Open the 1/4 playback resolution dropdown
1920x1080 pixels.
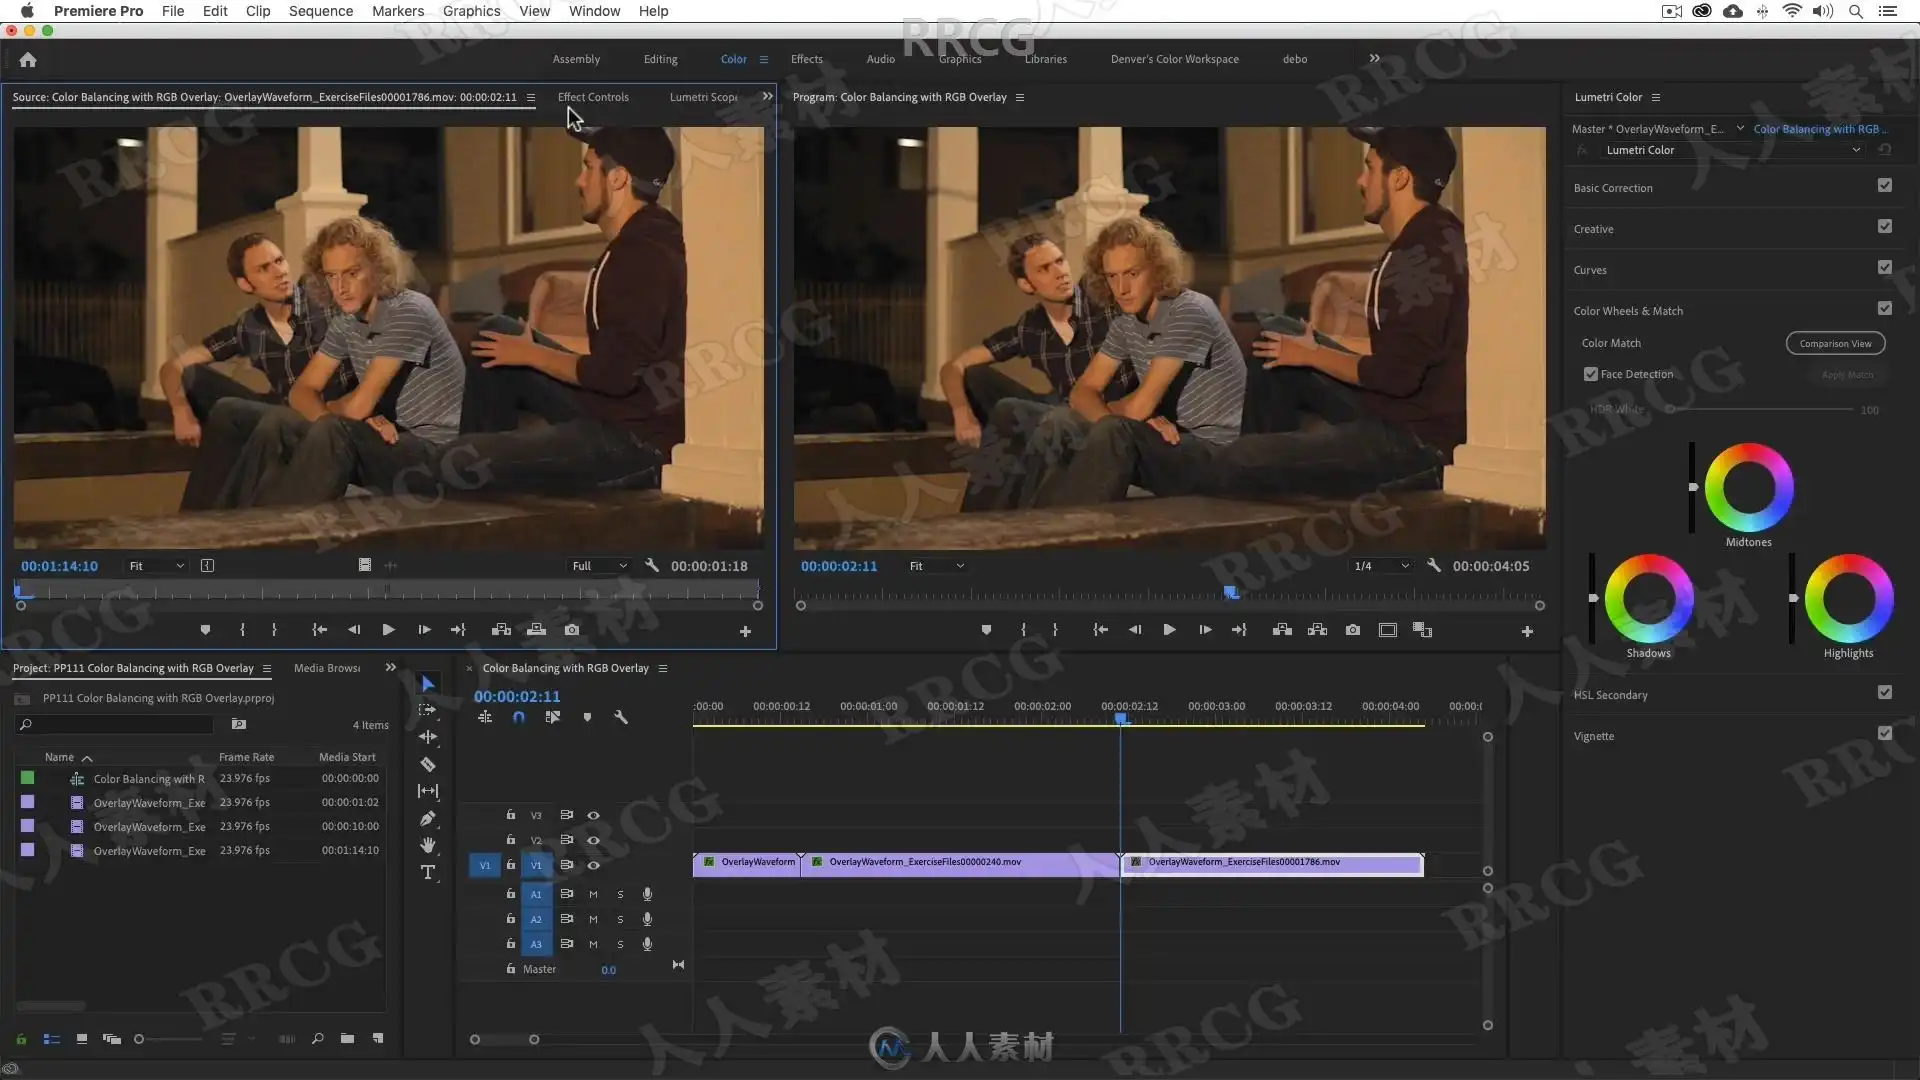[x=1381, y=566]
